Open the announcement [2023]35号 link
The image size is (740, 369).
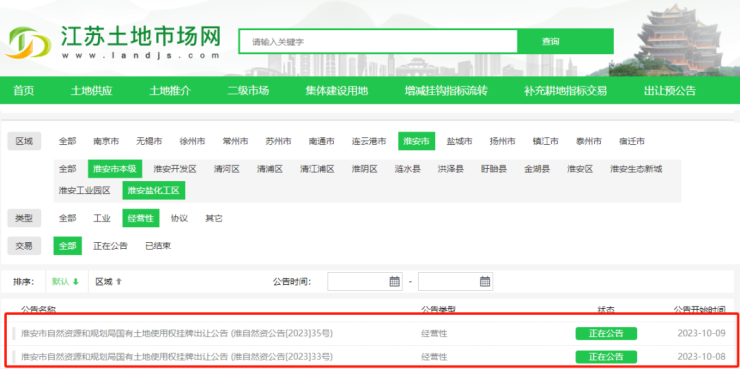pos(177,333)
